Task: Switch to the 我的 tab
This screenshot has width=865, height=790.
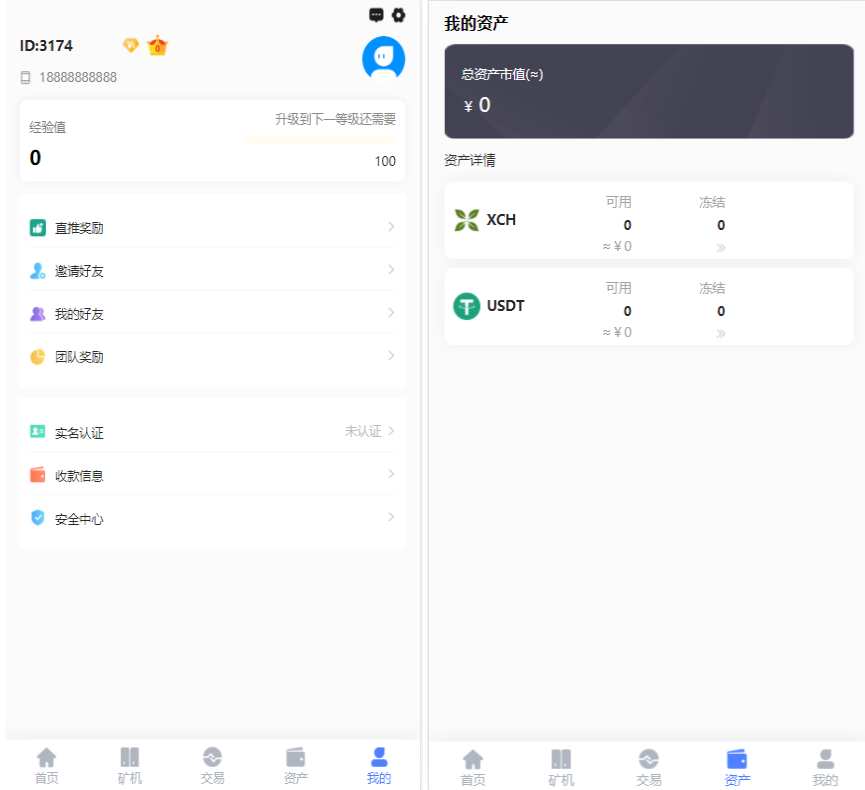Action: 377,763
